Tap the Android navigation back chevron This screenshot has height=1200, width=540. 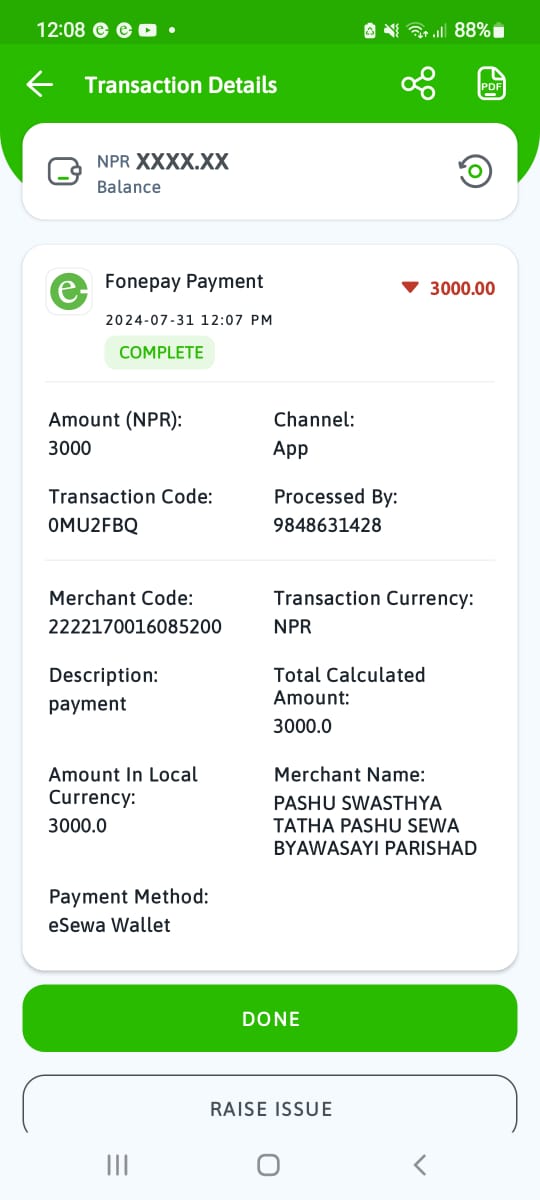pos(420,1164)
